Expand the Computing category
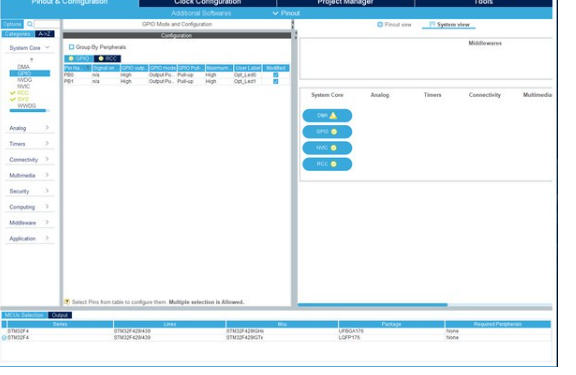576x375 pixels. (x=29, y=207)
